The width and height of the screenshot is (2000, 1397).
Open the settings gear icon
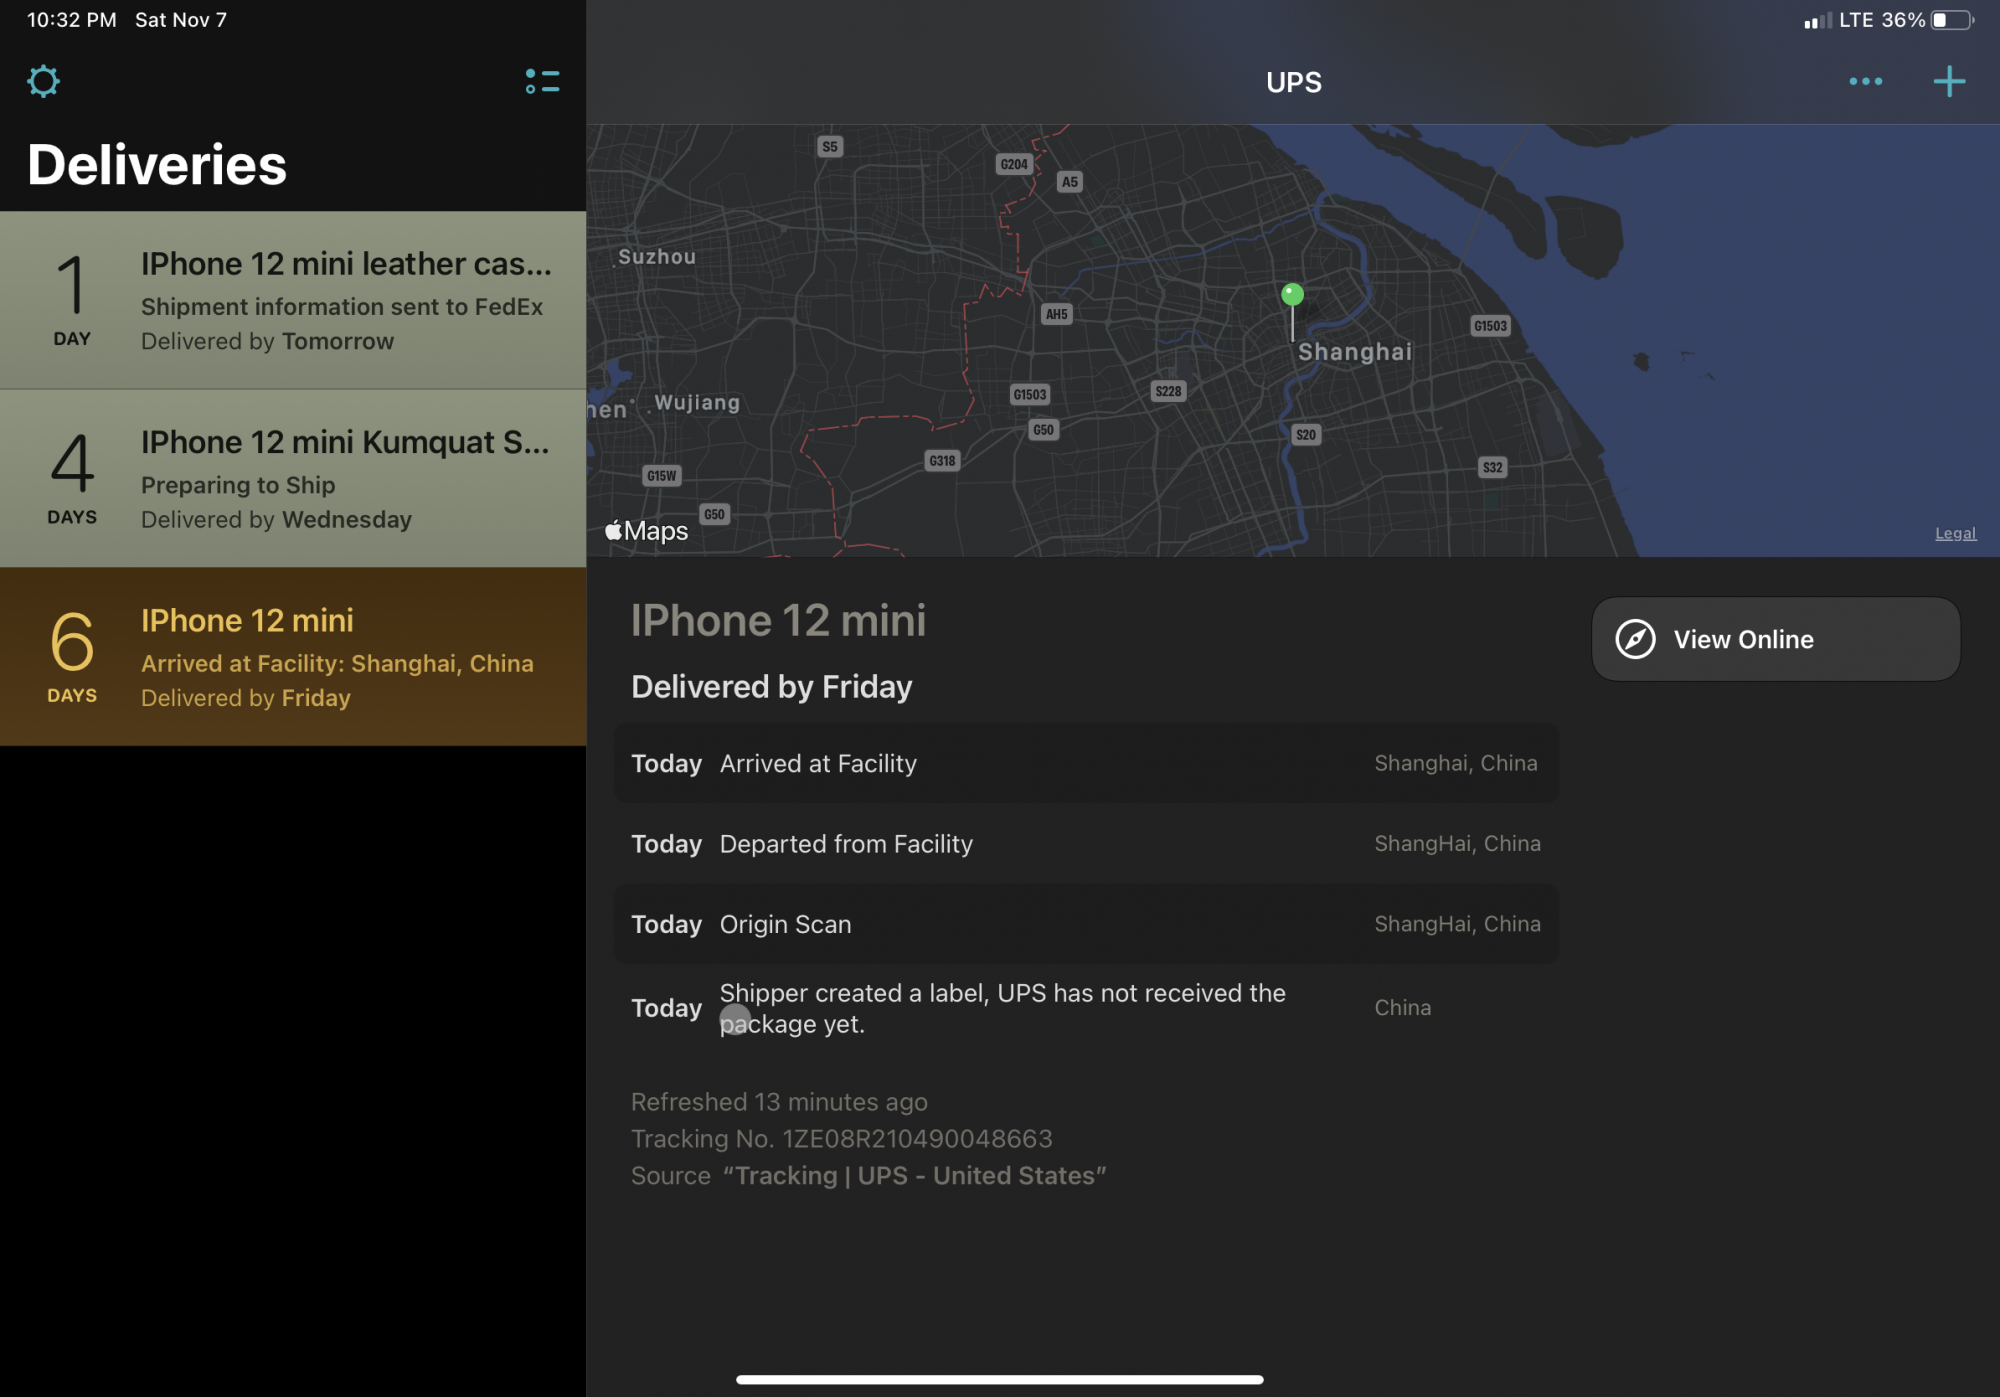[x=43, y=81]
